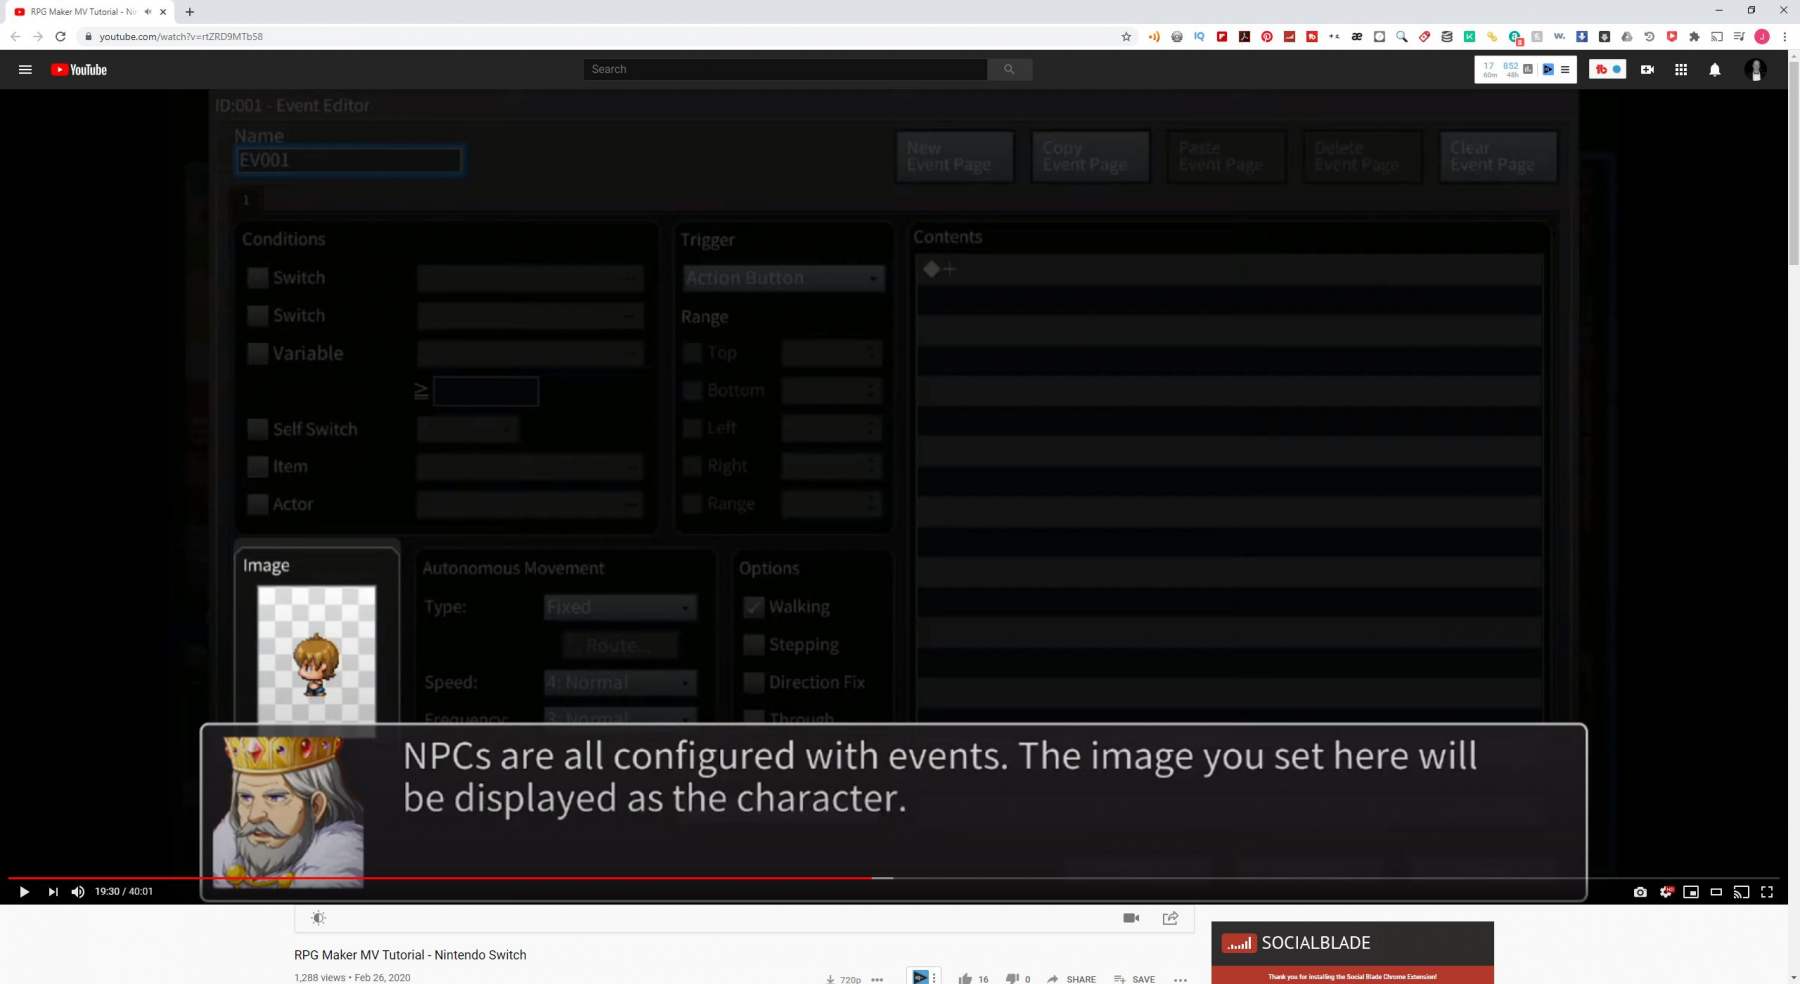Viewport: 1800px width, 984px height.
Task: Open the YouTube apps grid
Action: (1681, 70)
